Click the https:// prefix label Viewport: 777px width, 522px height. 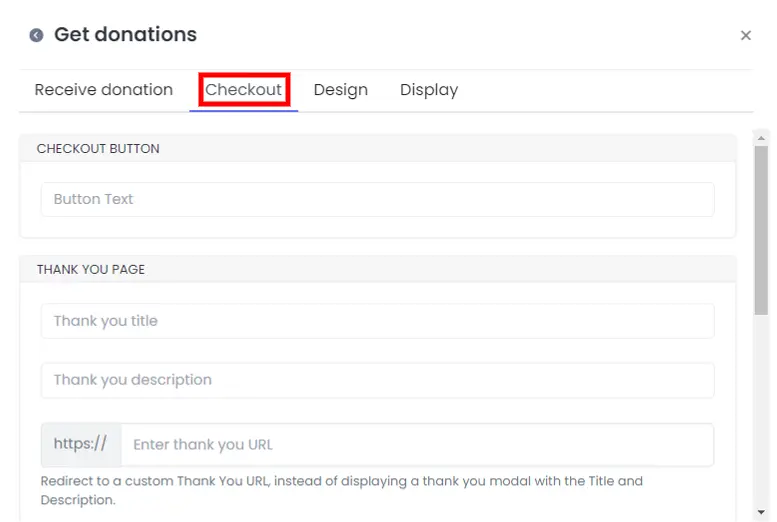click(x=81, y=445)
